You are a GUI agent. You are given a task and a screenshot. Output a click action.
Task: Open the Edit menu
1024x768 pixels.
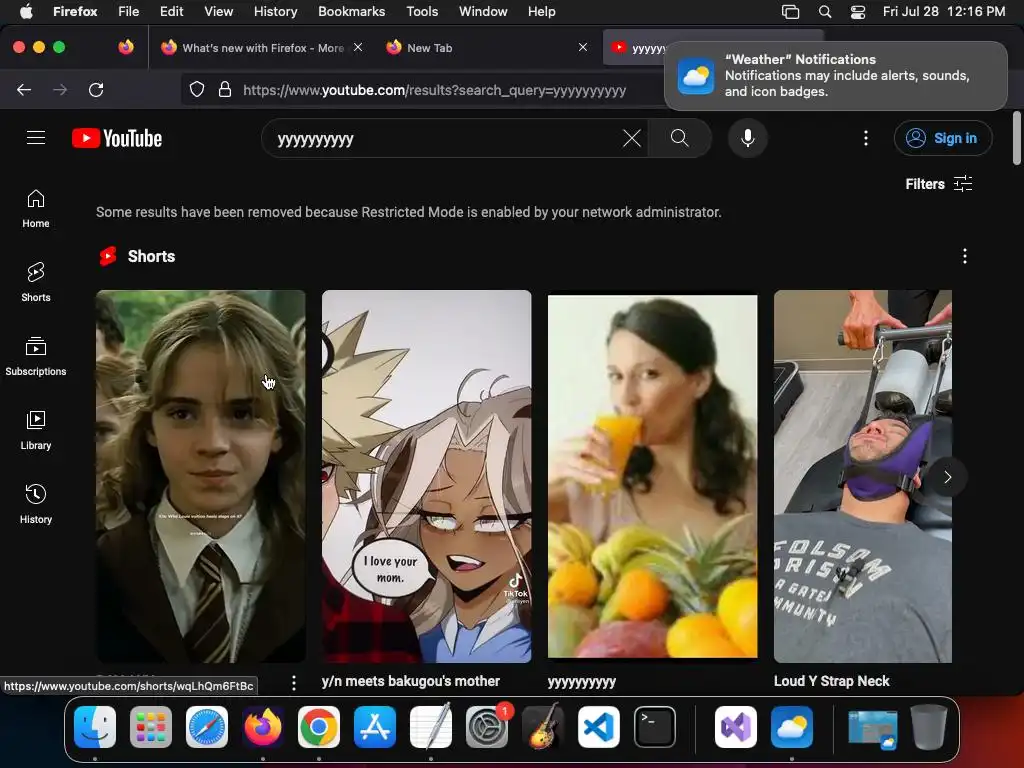(171, 11)
